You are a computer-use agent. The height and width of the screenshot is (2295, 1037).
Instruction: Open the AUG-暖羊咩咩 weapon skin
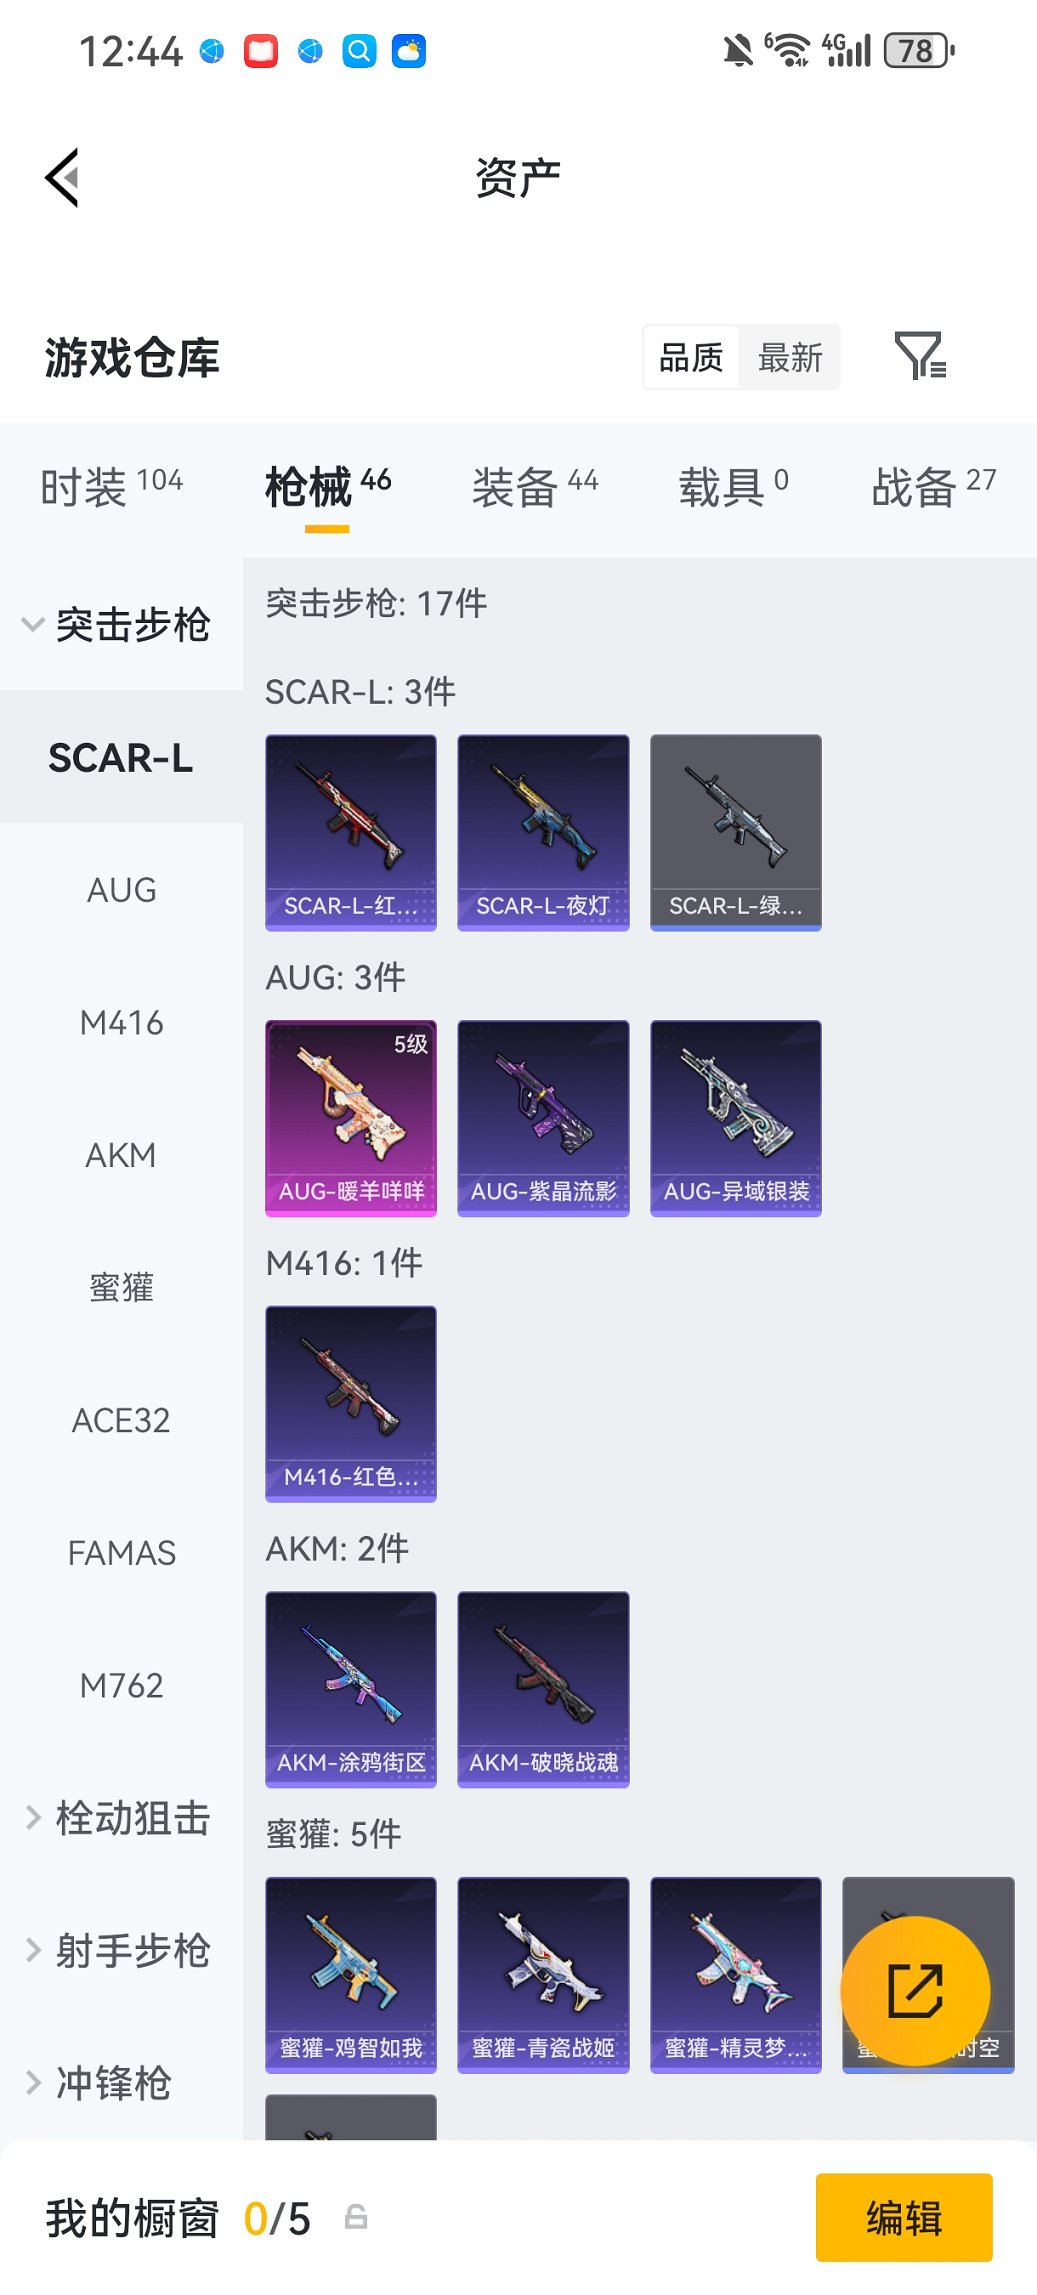[x=351, y=1118]
